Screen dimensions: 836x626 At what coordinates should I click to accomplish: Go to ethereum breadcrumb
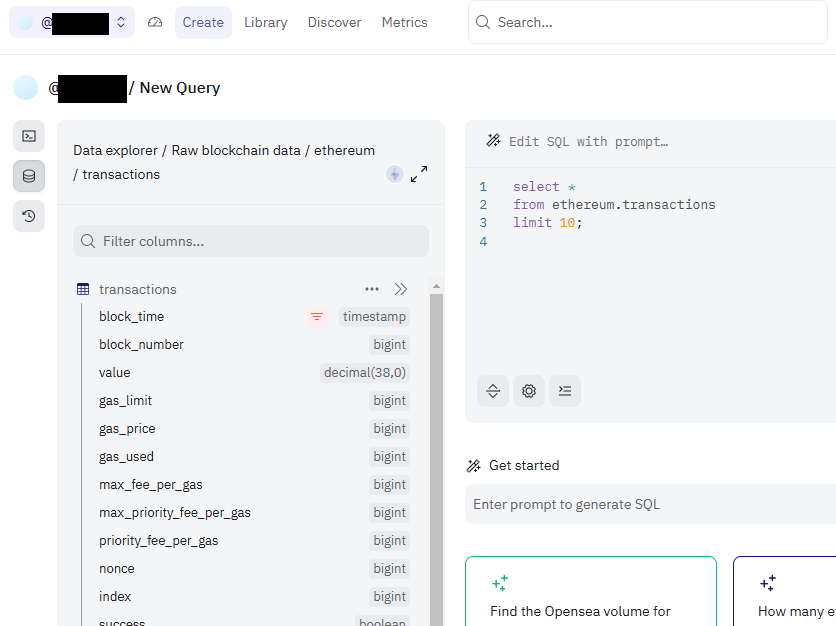point(344,150)
